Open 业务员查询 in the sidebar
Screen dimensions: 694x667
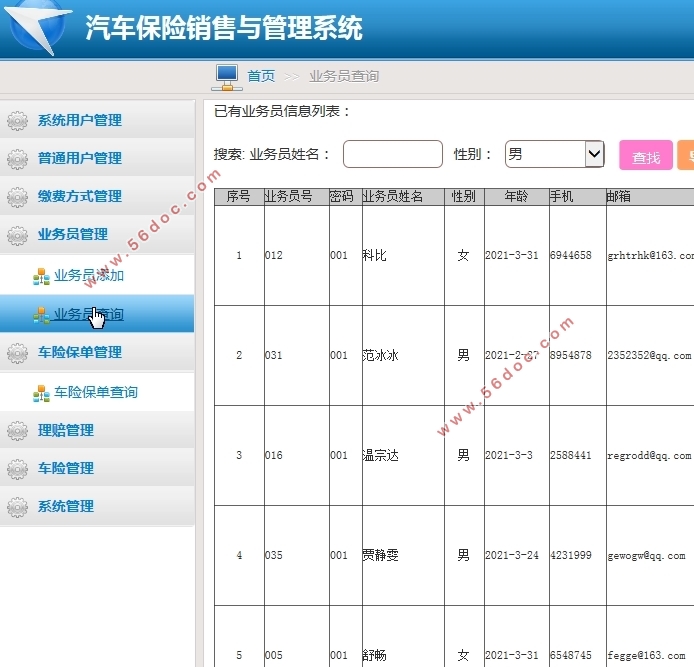[x=89, y=314]
